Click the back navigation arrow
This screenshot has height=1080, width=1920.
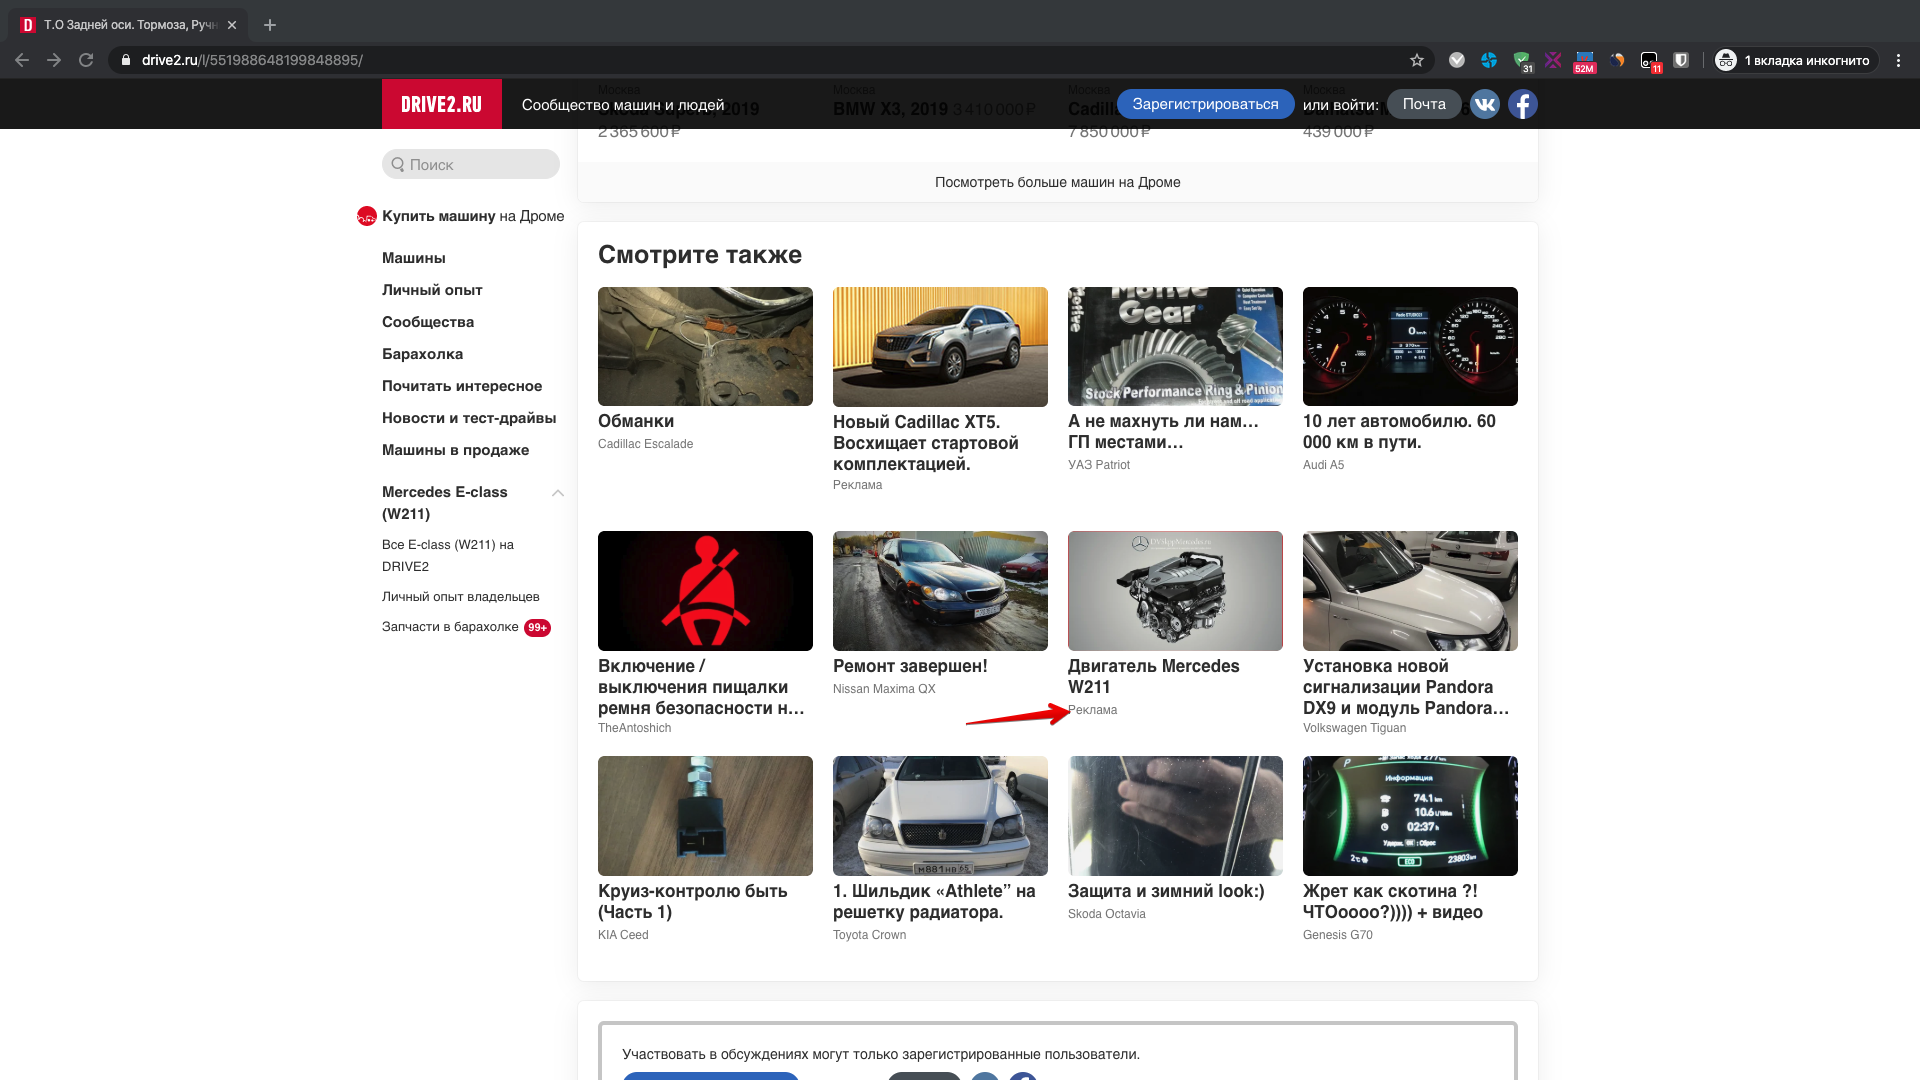(x=21, y=59)
